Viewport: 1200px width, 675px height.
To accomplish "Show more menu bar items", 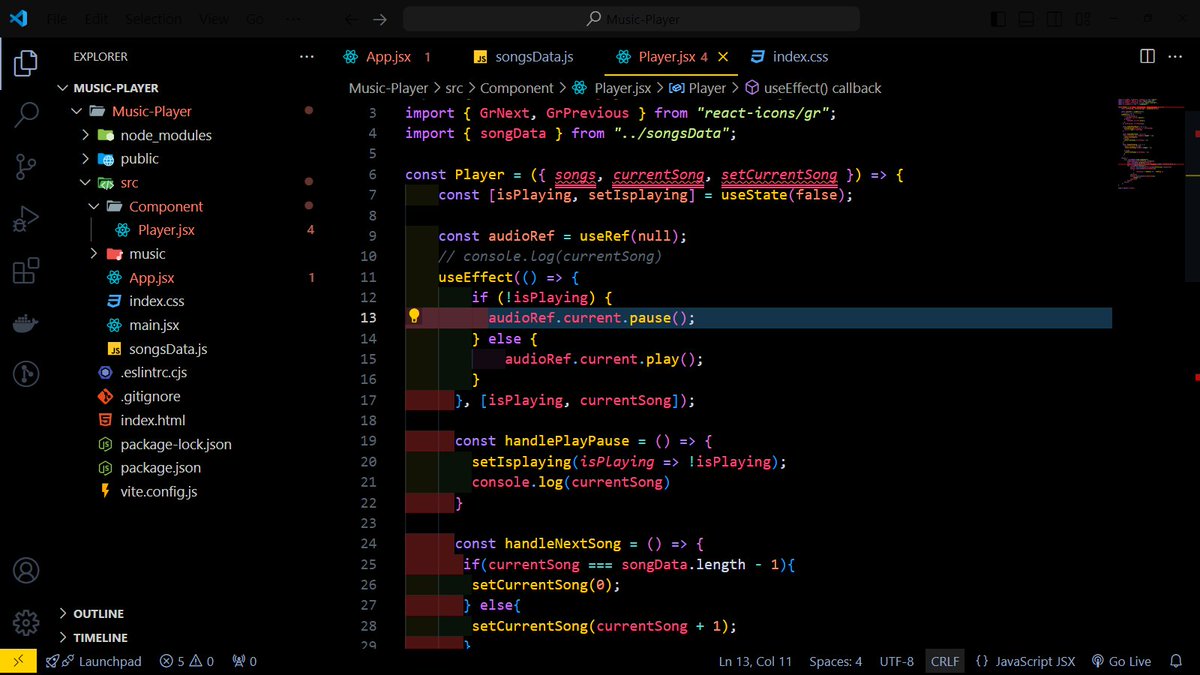I will point(295,19).
